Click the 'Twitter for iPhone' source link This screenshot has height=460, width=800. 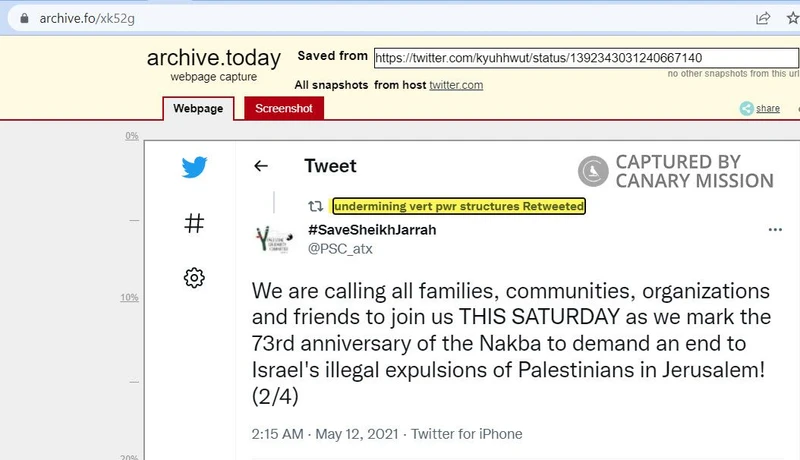point(467,434)
